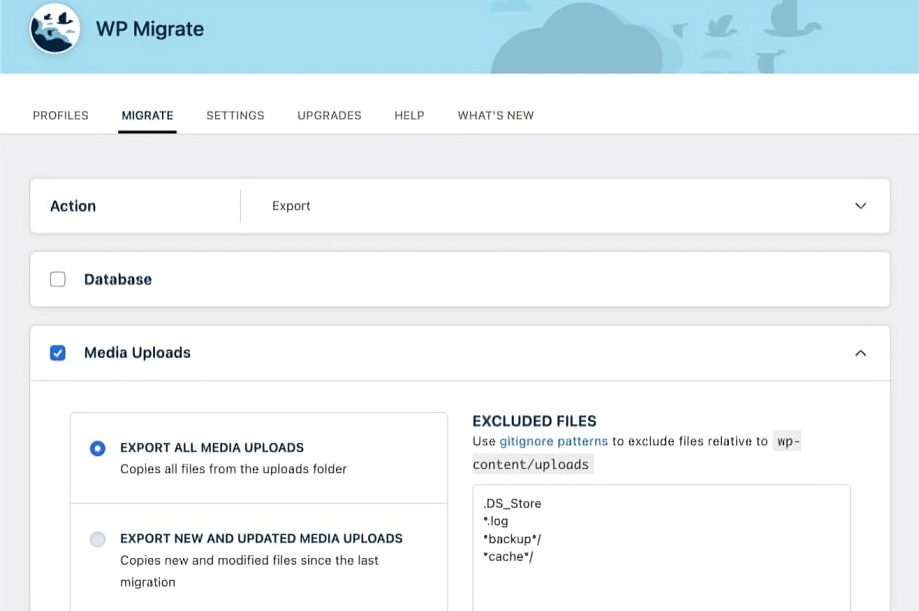Open the gitignore patterns link
This screenshot has width=919, height=611.
pos(553,441)
